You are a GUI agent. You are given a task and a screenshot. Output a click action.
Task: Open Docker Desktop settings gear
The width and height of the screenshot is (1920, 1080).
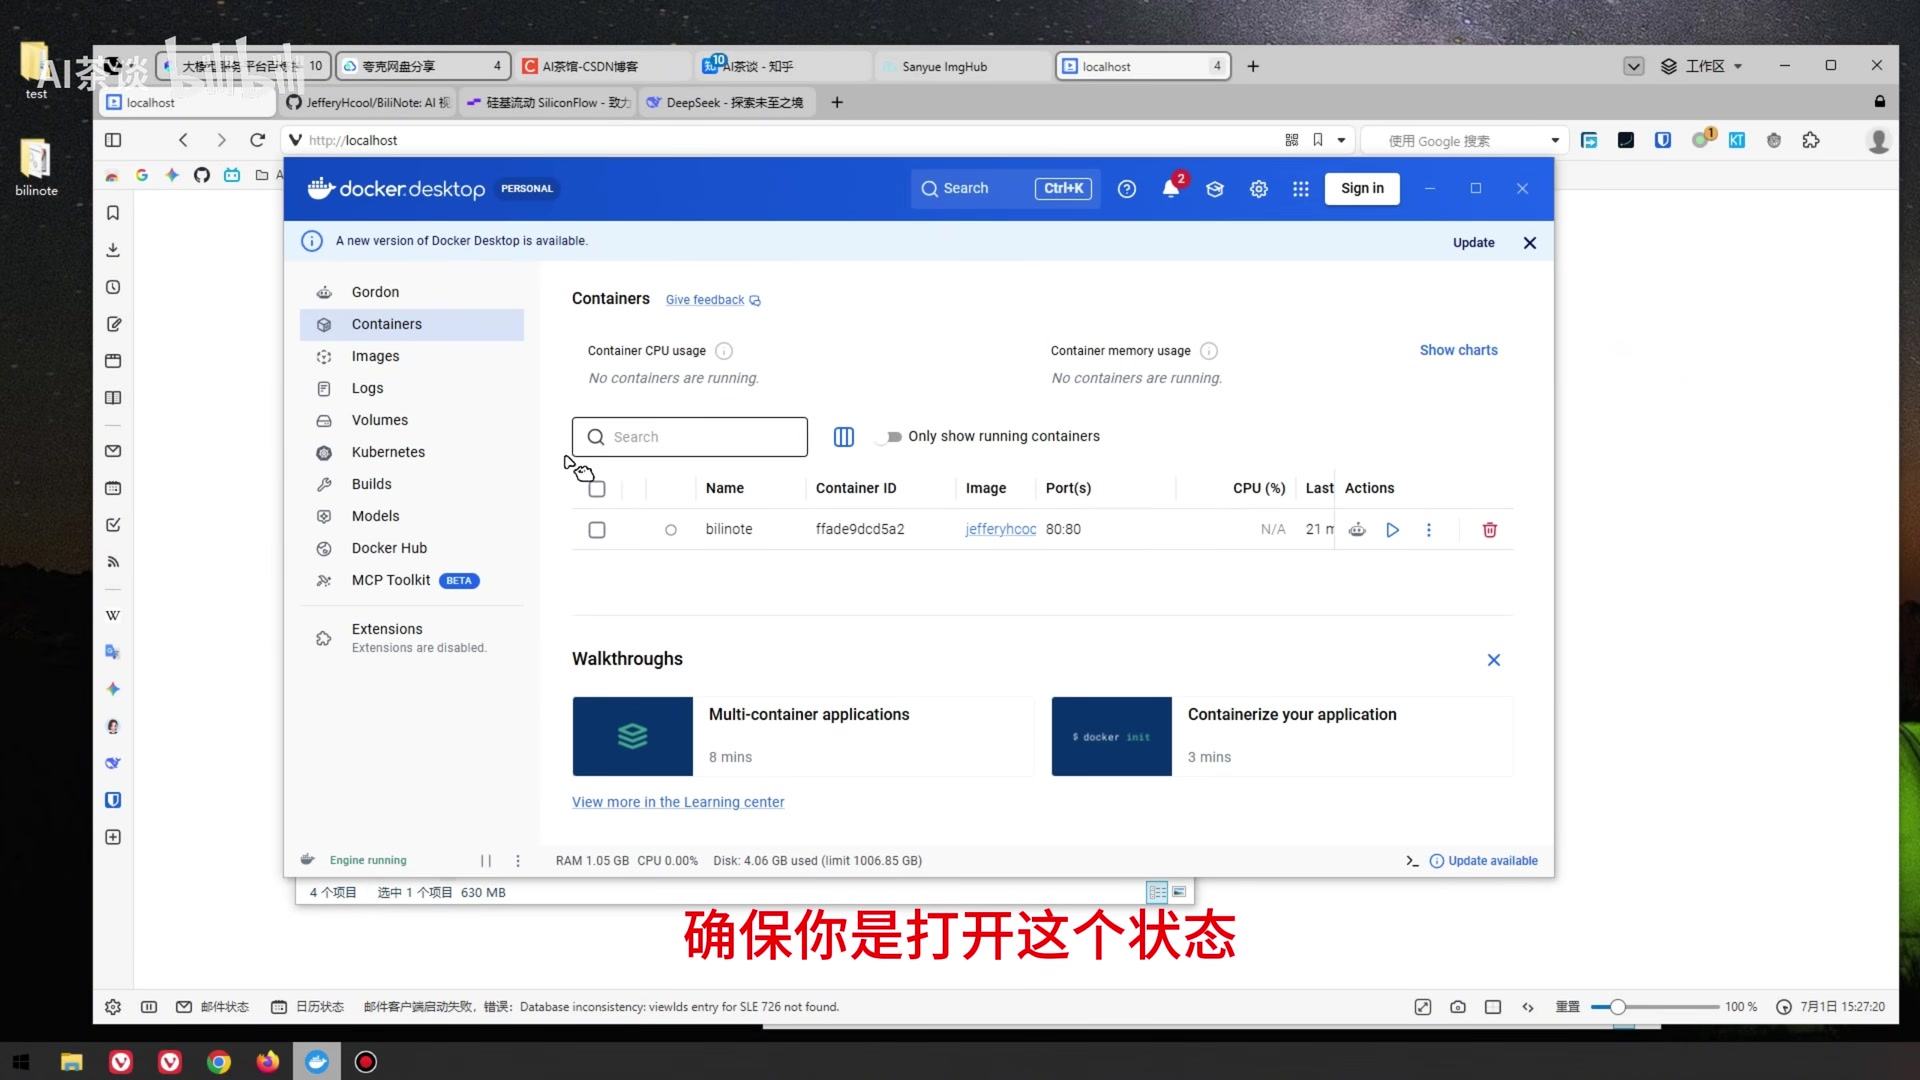(1259, 189)
